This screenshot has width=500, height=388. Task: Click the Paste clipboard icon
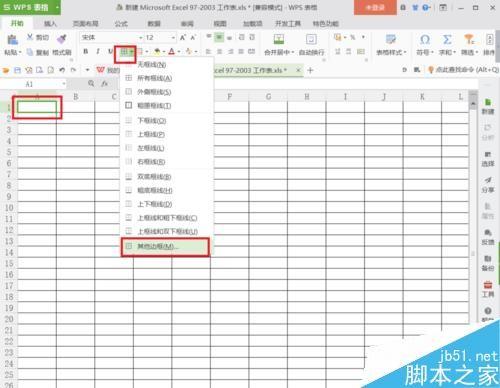[12, 40]
